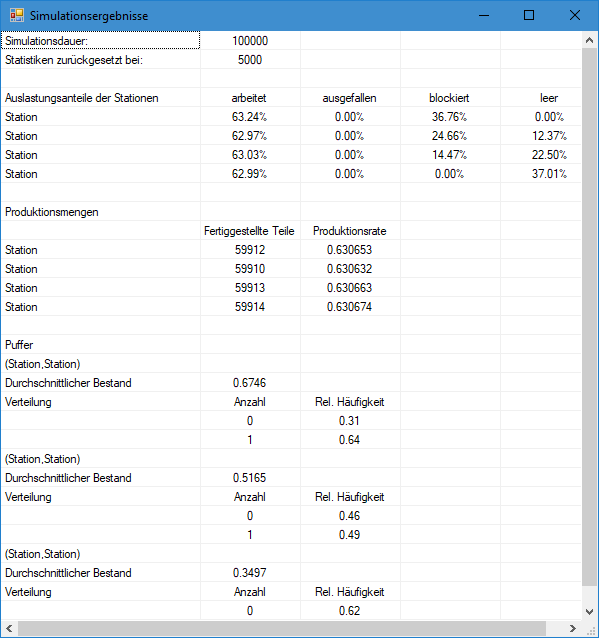Image resolution: width=599 pixels, height=638 pixels.
Task: Click the vertical scrollbar thumb
Action: 589,317
